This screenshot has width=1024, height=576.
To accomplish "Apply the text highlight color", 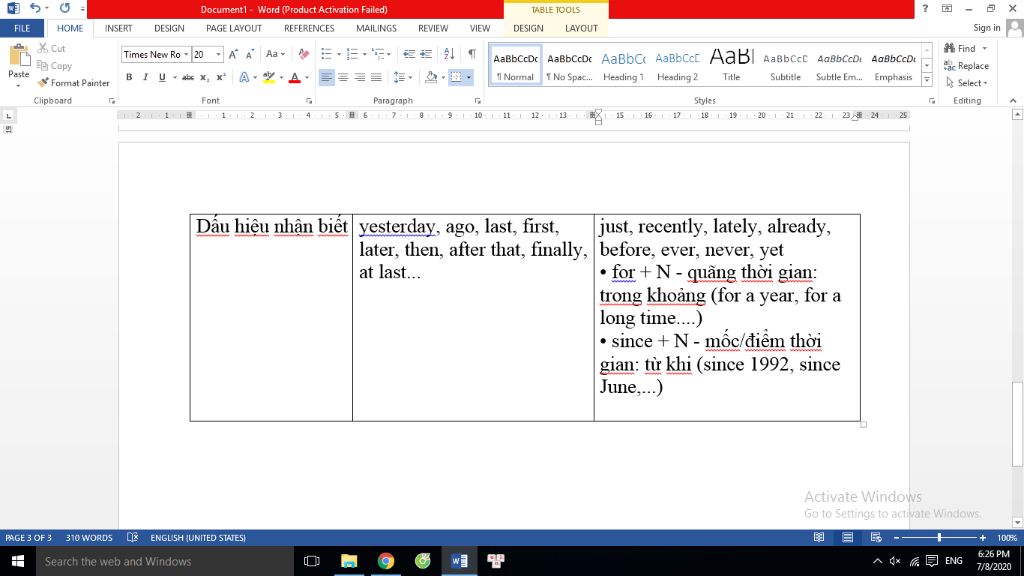I will pos(268,77).
